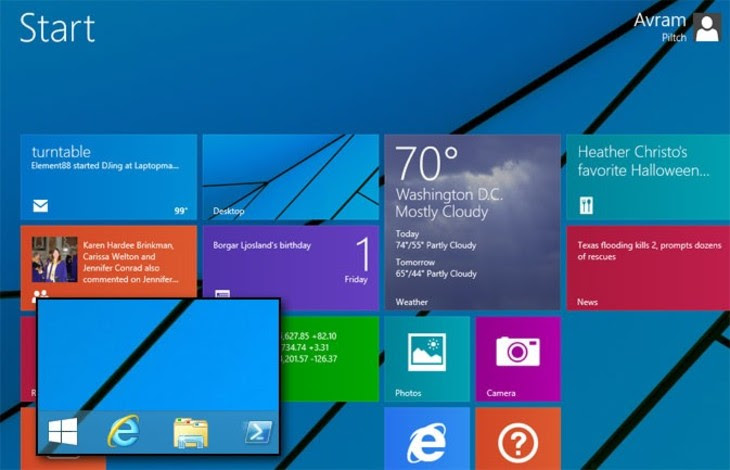Open People tile with Karen Hardee Brinkman
The height and width of the screenshot is (470, 730).
[x=108, y=267]
